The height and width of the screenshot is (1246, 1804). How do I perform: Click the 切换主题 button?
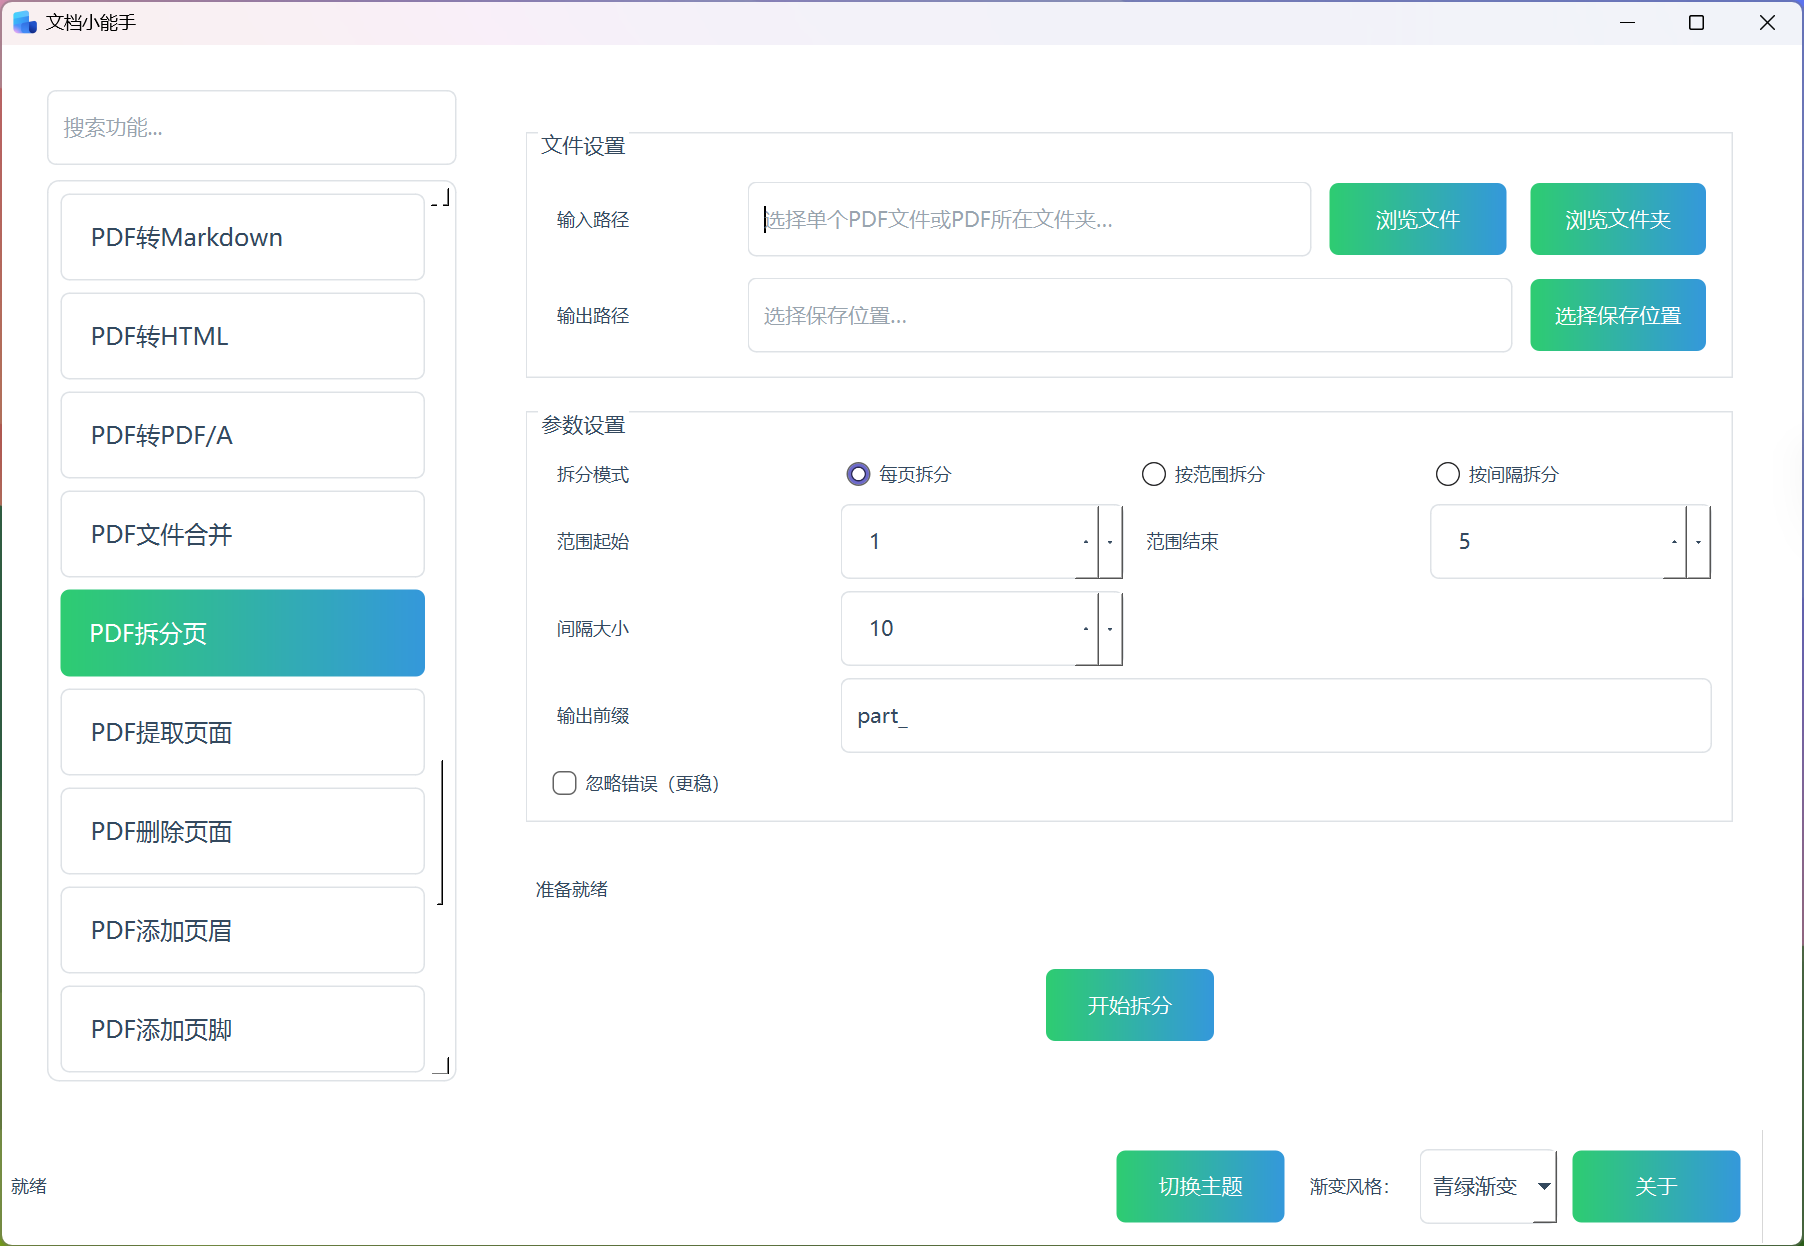[1200, 1186]
